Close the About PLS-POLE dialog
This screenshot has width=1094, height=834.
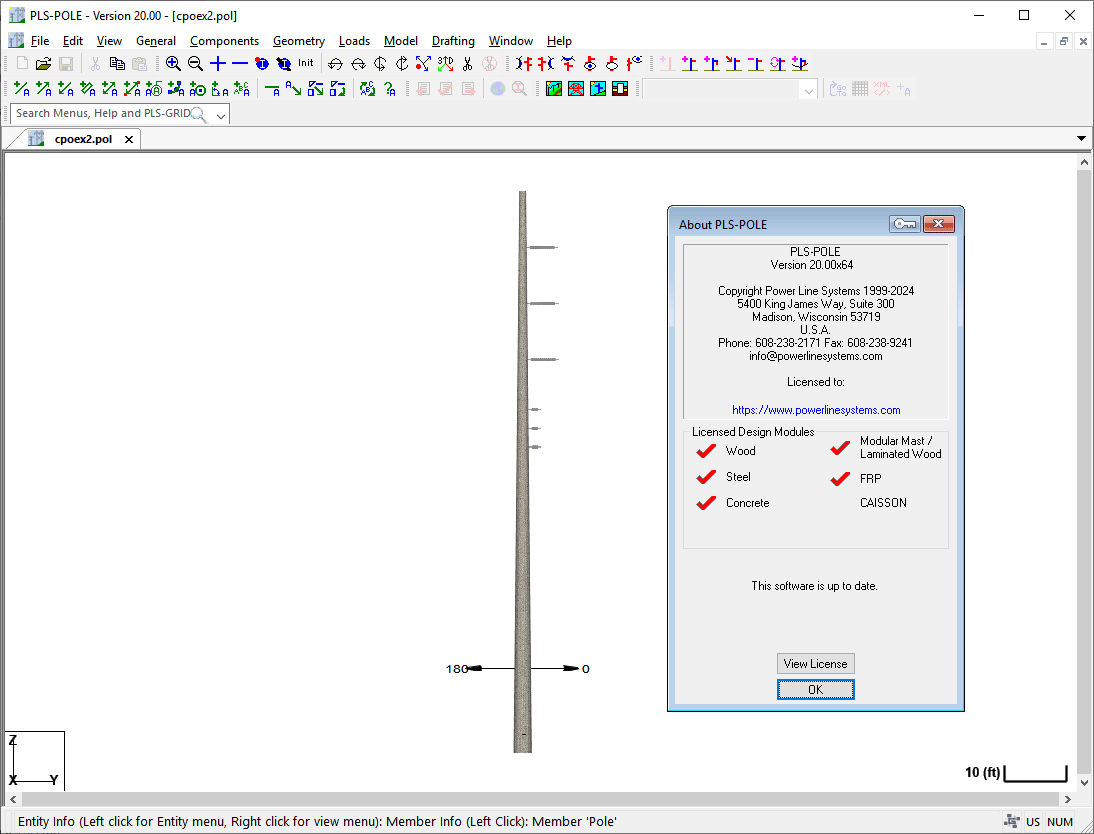pos(938,224)
